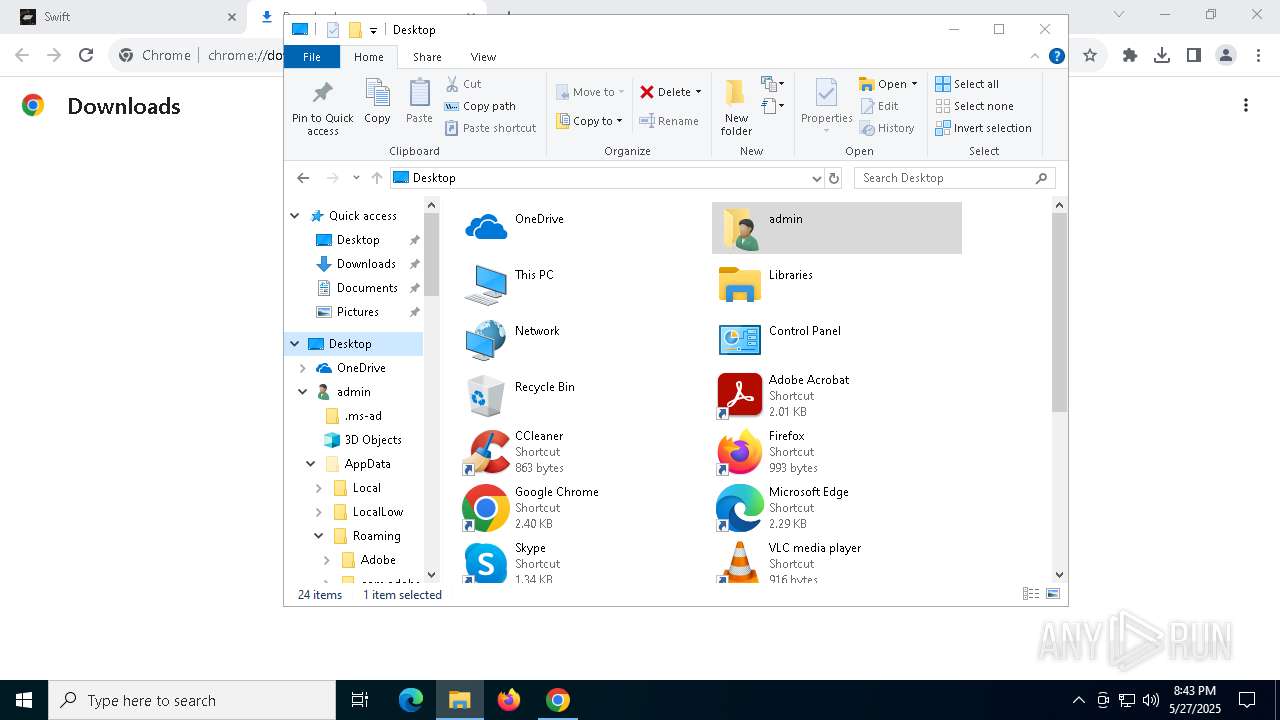Open the Move to dropdown
1280x720 pixels.
590,92
